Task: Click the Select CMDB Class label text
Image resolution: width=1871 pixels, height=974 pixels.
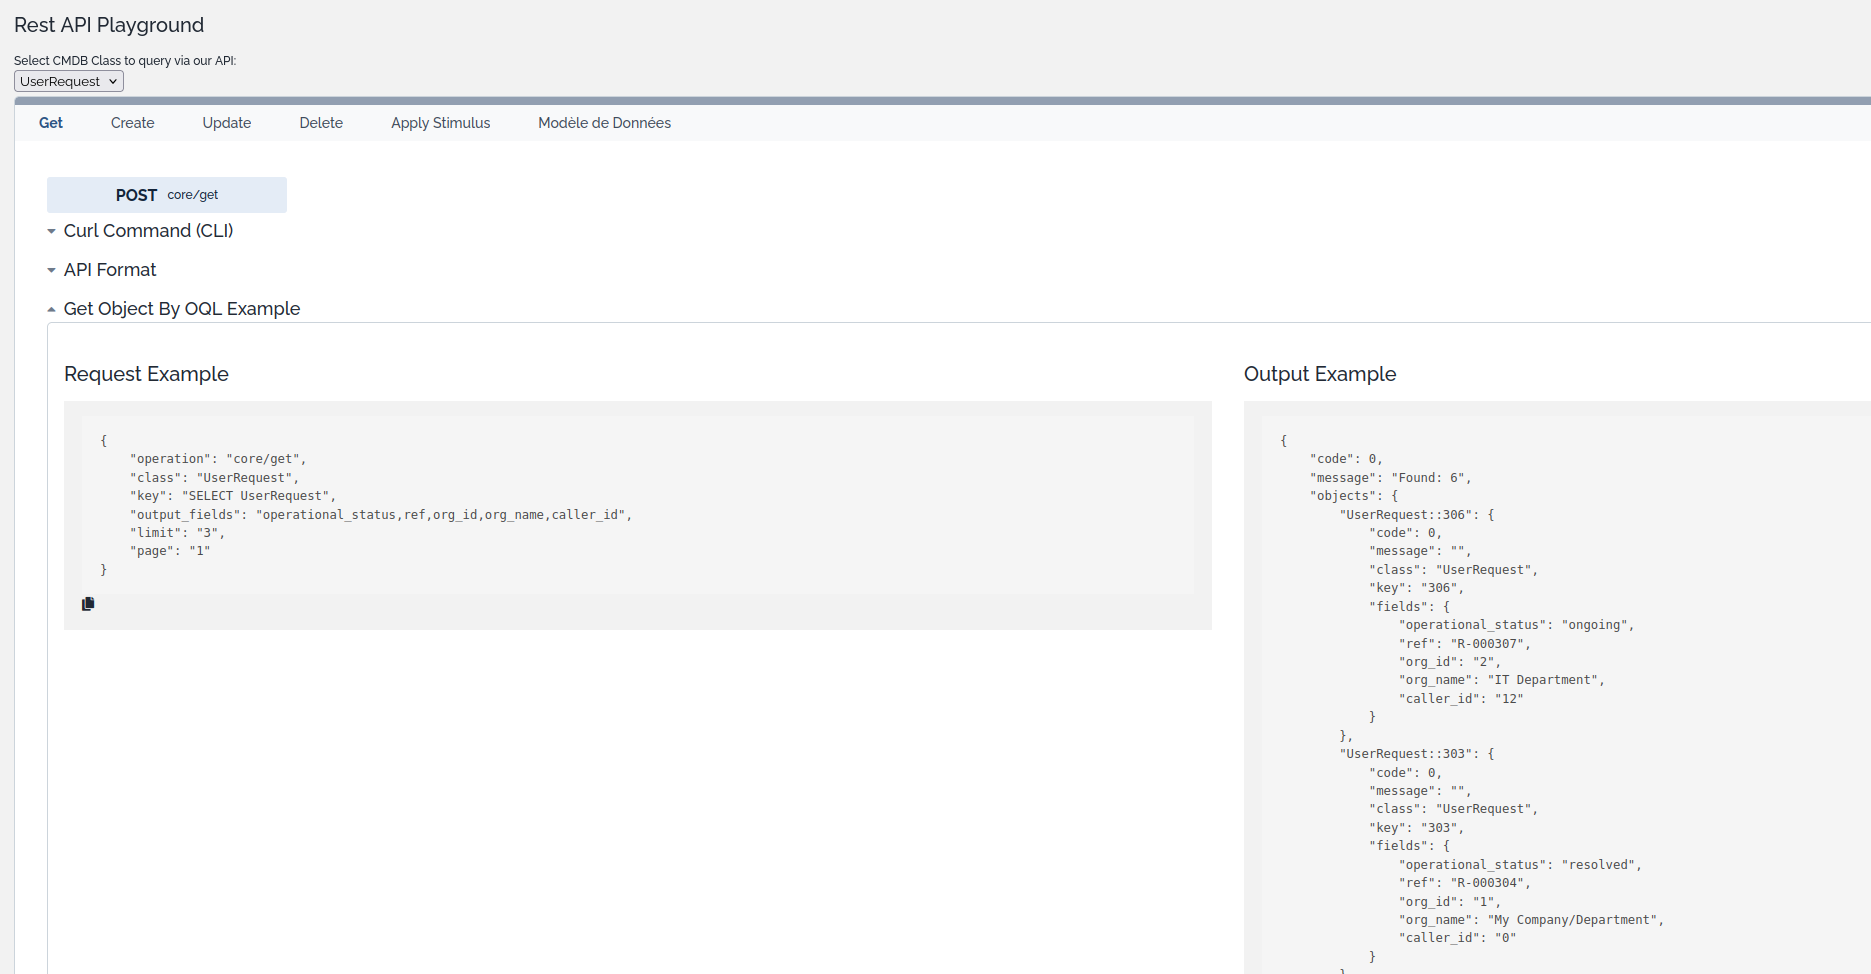Action: point(125,61)
